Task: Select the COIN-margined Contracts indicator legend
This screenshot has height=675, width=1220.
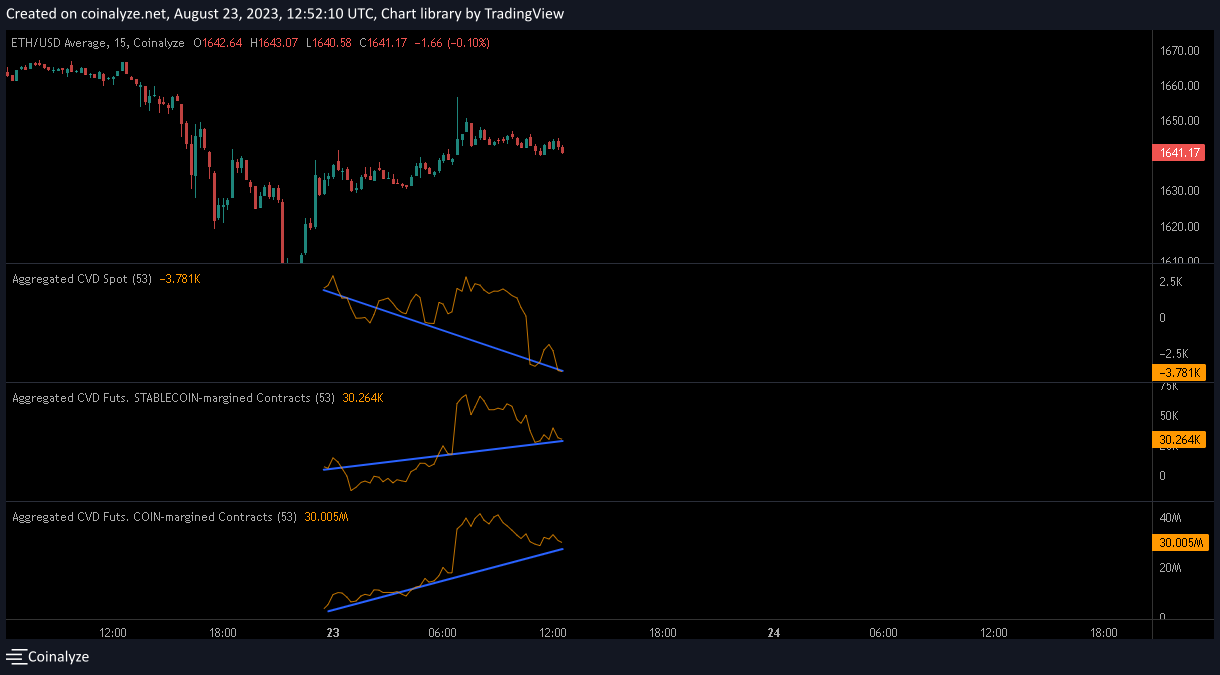Action: pyautogui.click(x=141, y=517)
